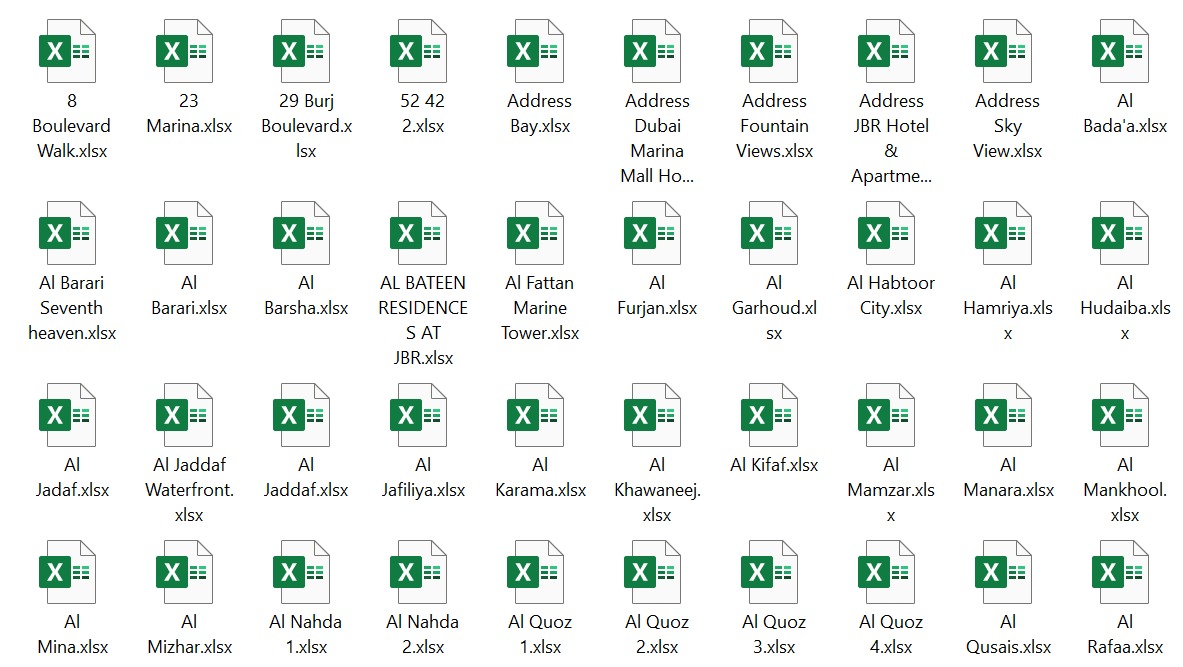Viewport: 1183px width, 667px height.
Task: Open the 8 Boulevard Walk spreadsheet
Action: point(70,48)
